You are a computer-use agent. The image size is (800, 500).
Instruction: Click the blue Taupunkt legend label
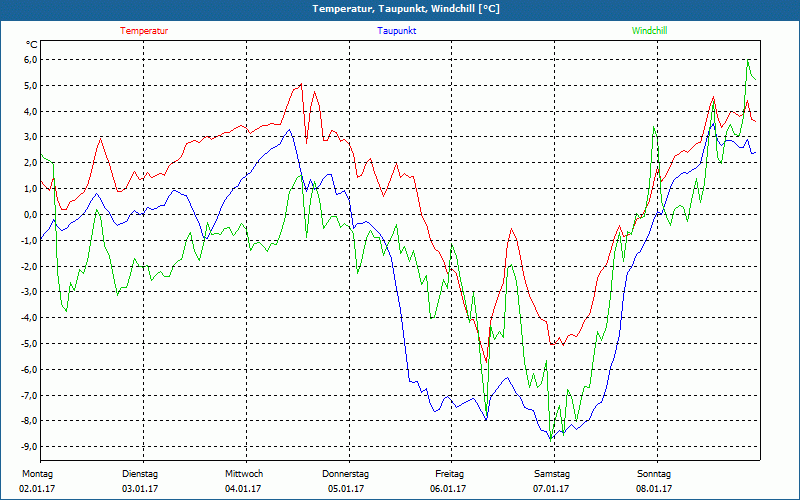click(396, 31)
